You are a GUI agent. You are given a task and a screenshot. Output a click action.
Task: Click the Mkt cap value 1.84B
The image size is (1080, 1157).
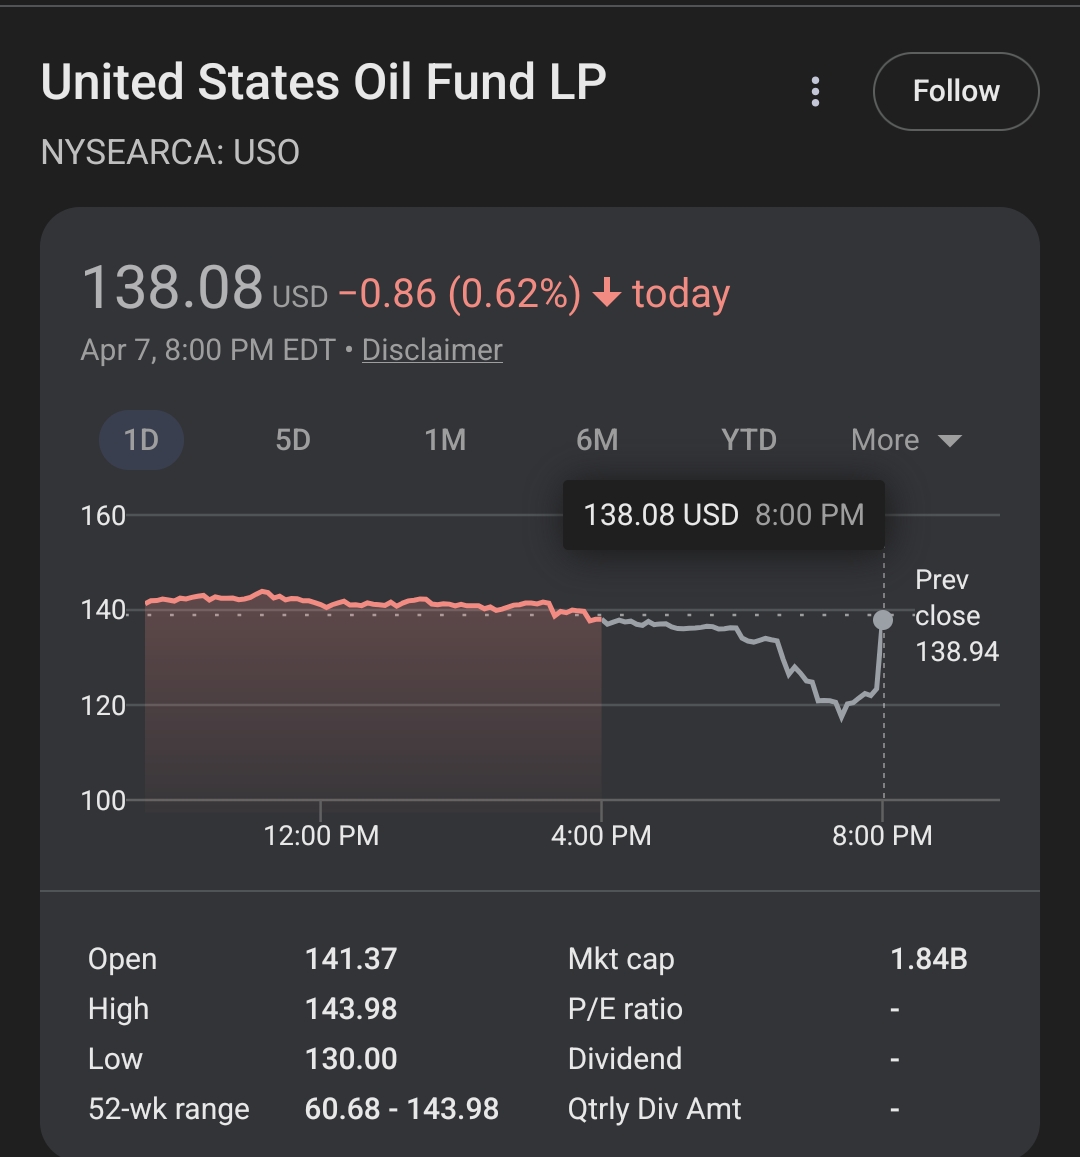(x=928, y=959)
